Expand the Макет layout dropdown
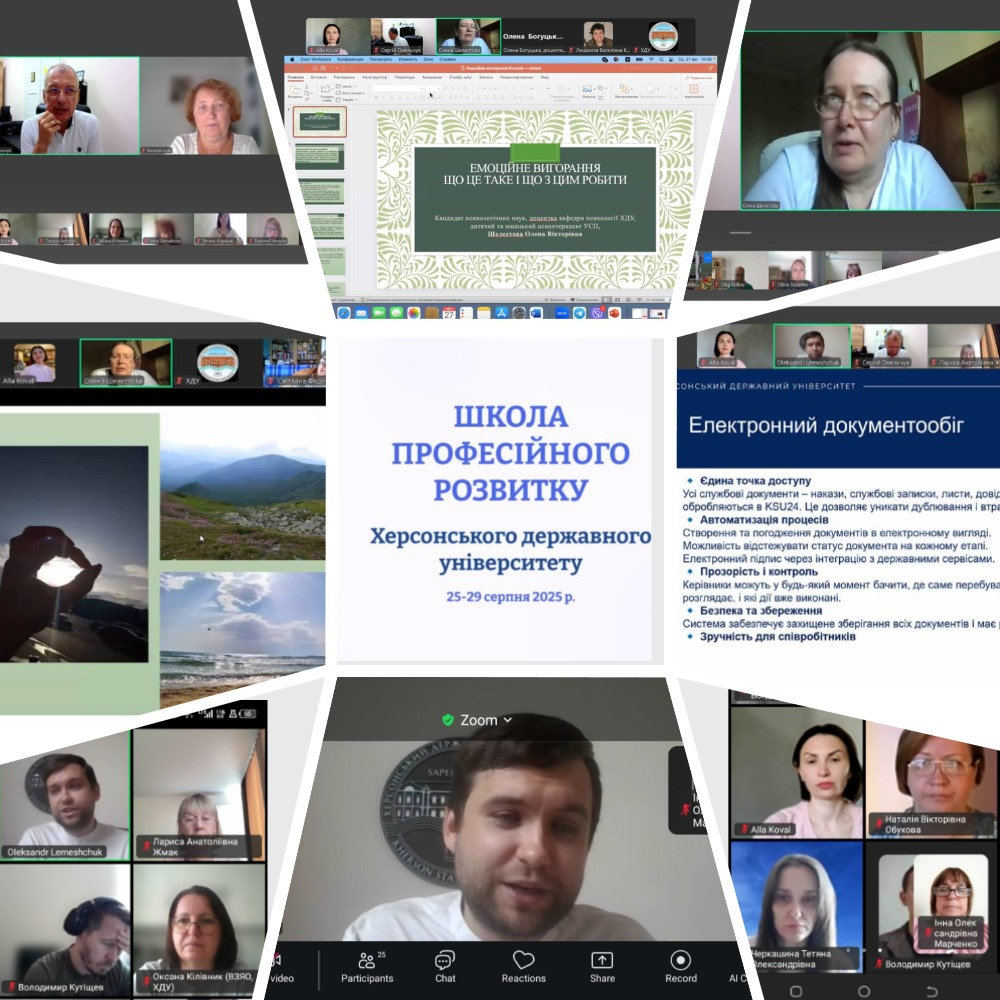This screenshot has width=1000, height=1000. [x=348, y=86]
